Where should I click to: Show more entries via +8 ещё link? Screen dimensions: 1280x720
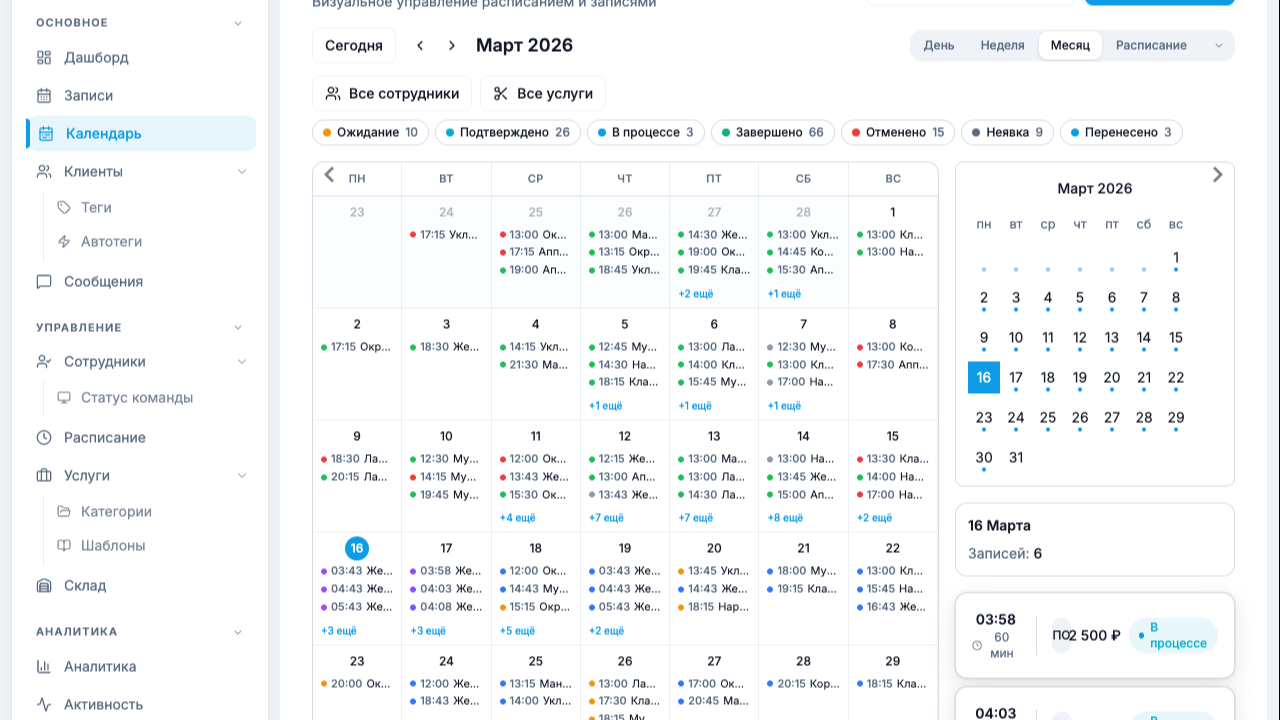point(785,518)
